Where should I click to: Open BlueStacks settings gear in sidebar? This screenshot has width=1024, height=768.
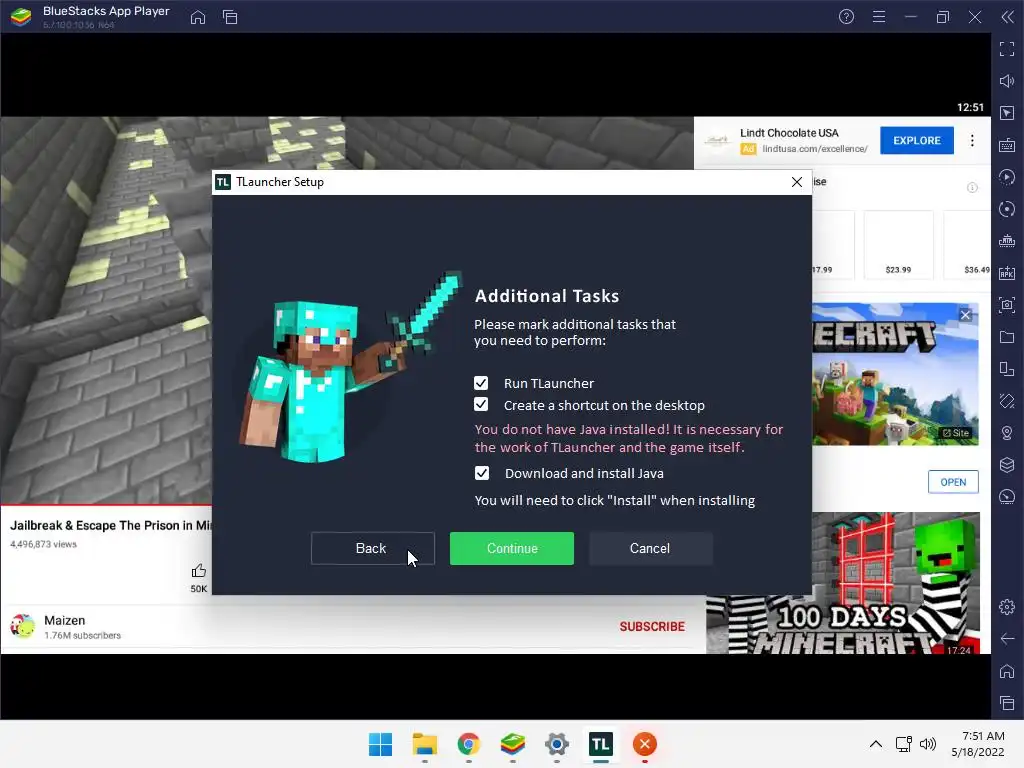(x=1006, y=607)
